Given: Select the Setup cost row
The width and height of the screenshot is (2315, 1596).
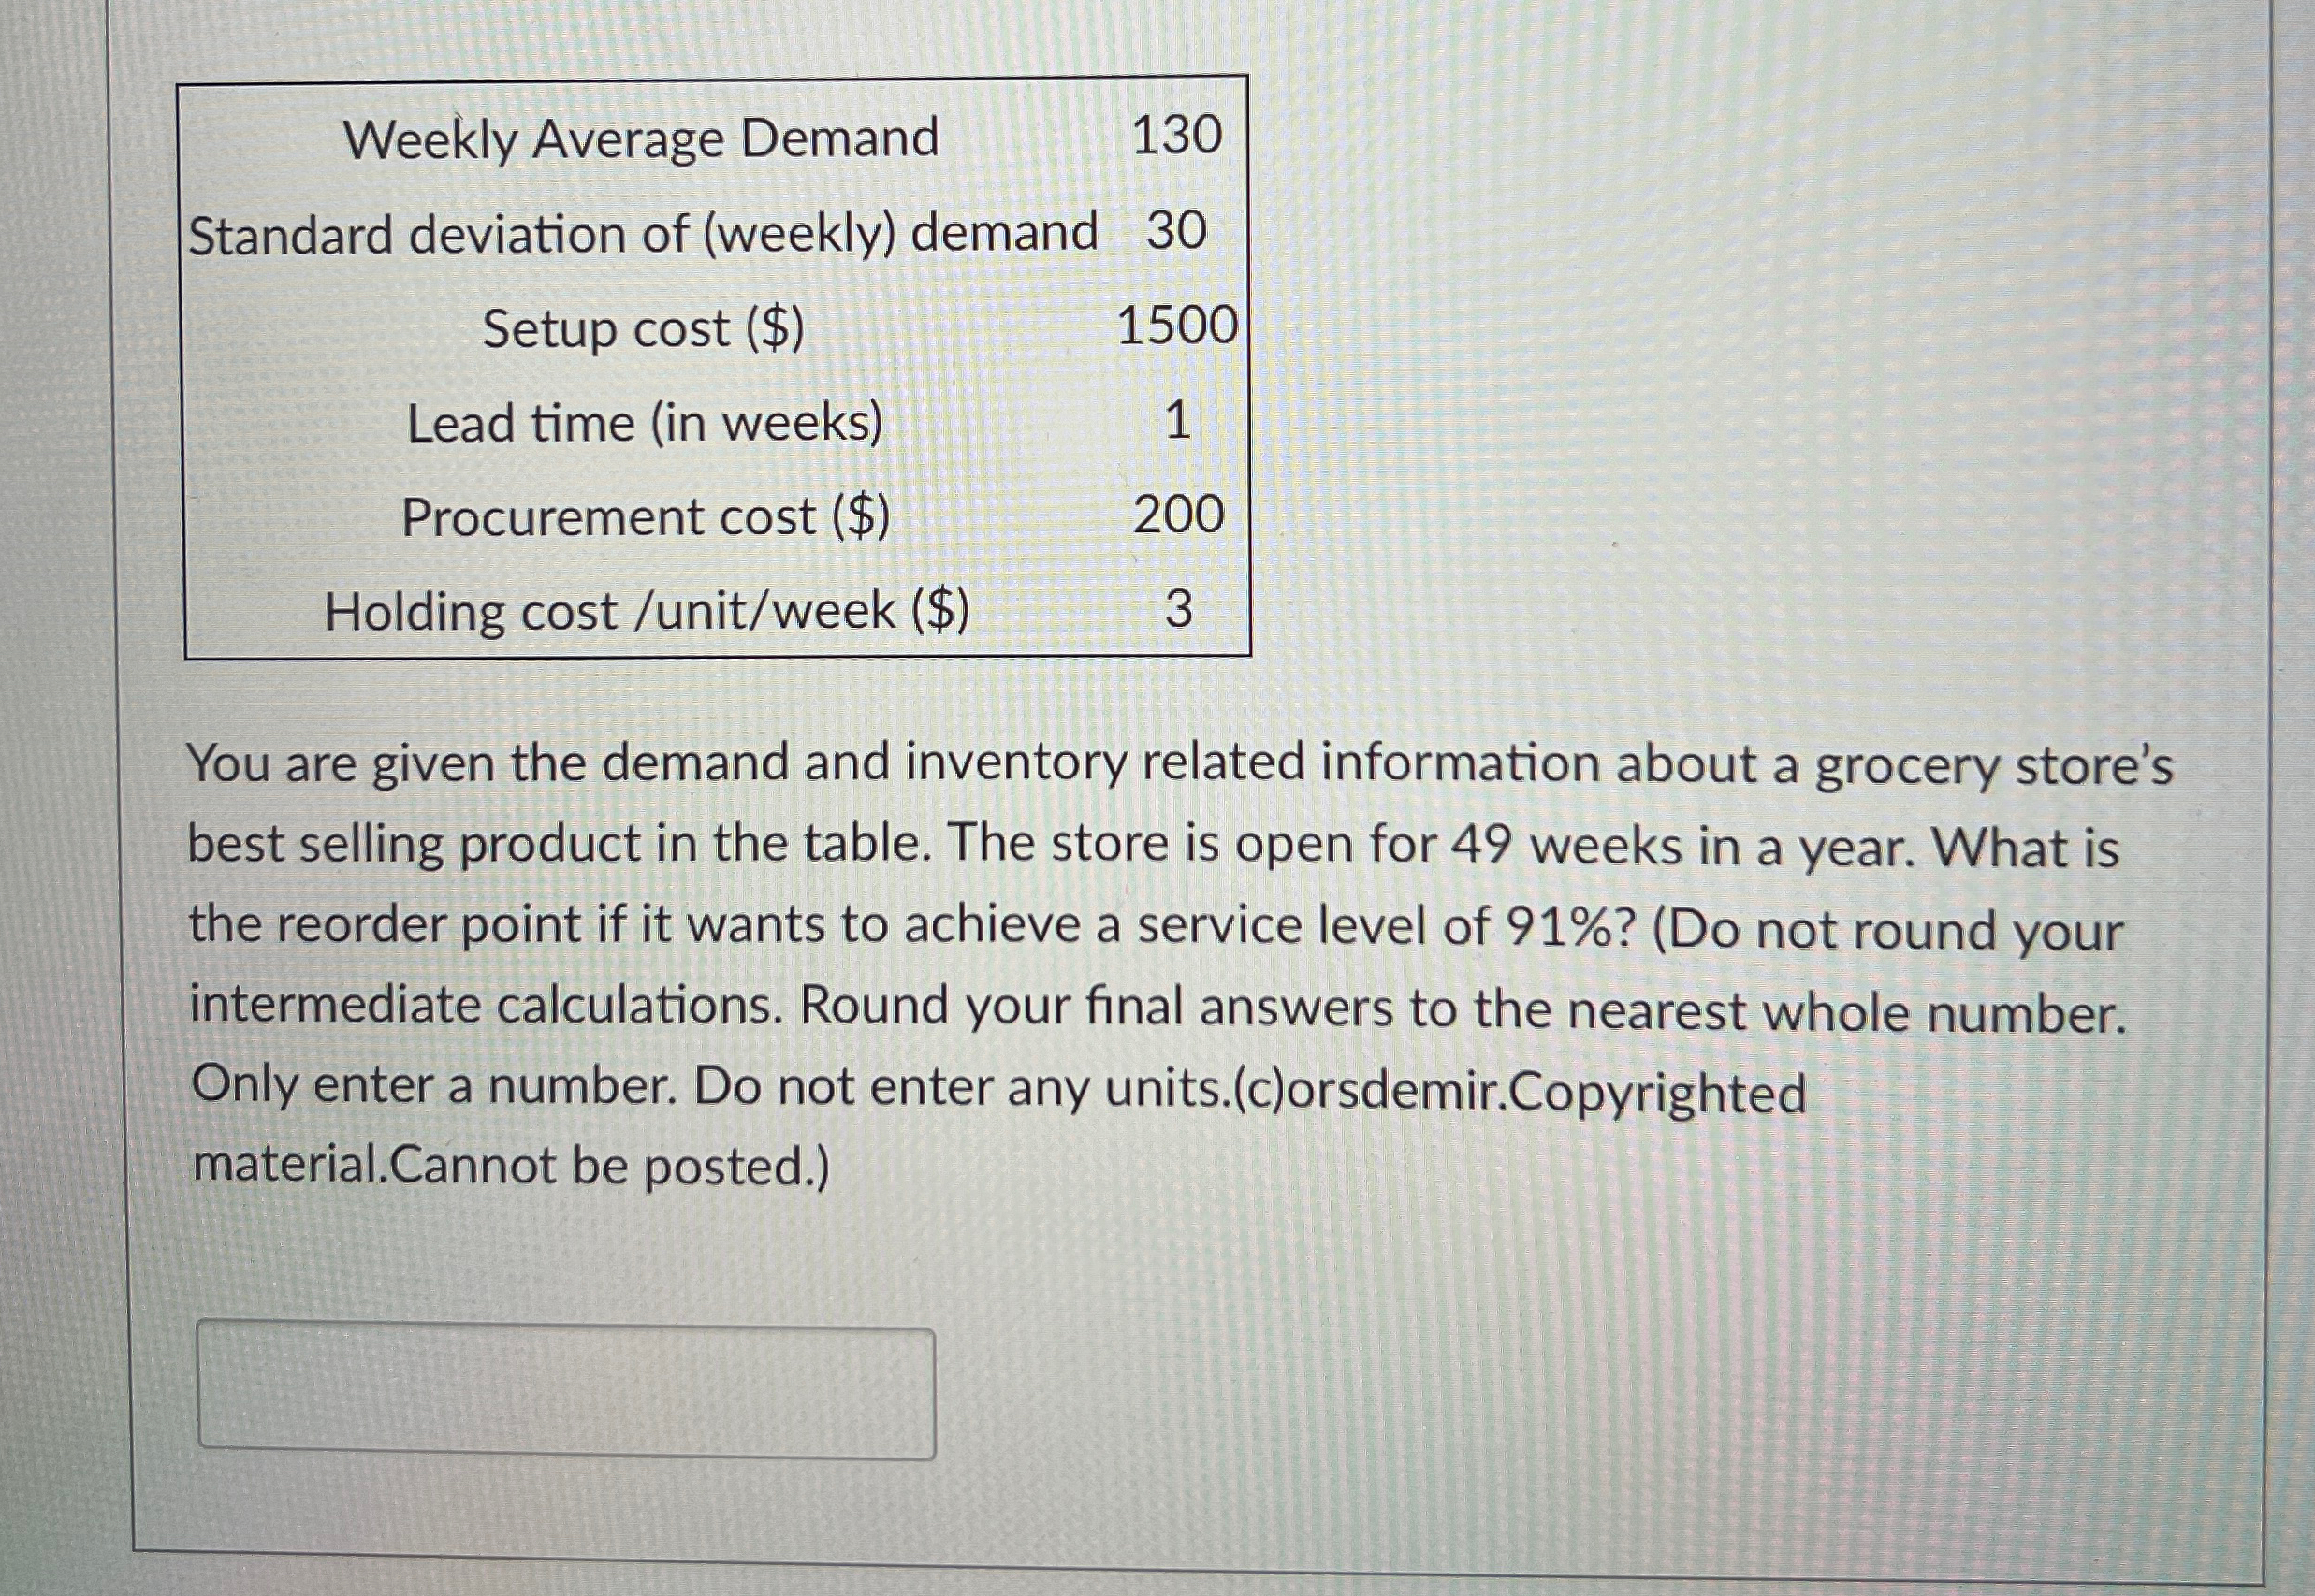Looking at the screenshot, I should (645, 328).
